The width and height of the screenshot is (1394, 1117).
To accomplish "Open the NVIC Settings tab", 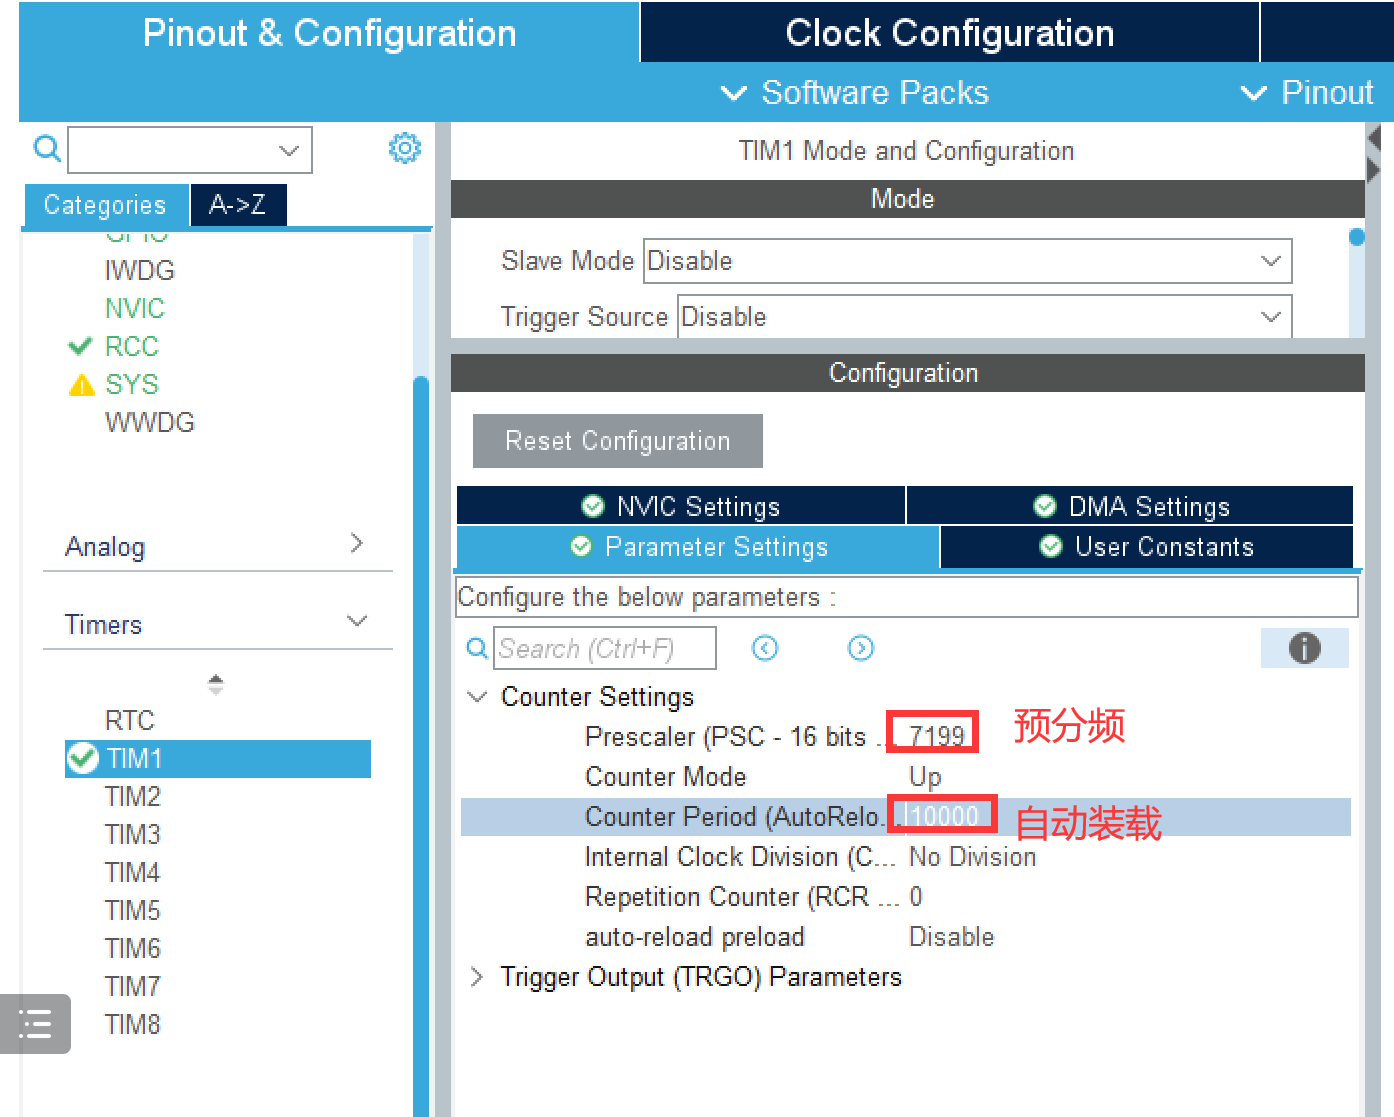I will pos(681,506).
